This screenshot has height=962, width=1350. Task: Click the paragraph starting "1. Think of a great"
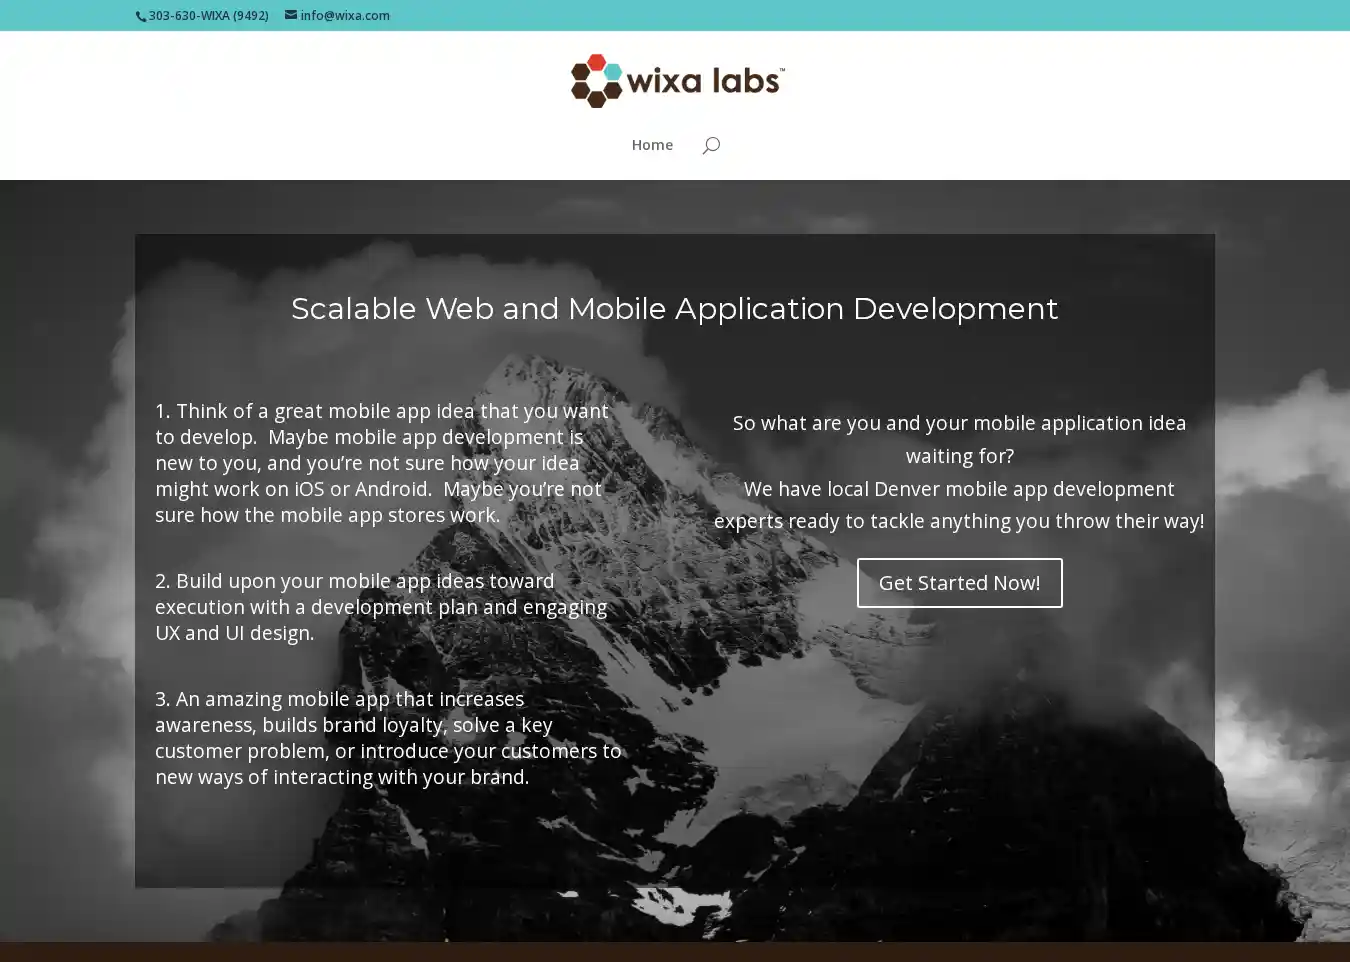click(382, 463)
